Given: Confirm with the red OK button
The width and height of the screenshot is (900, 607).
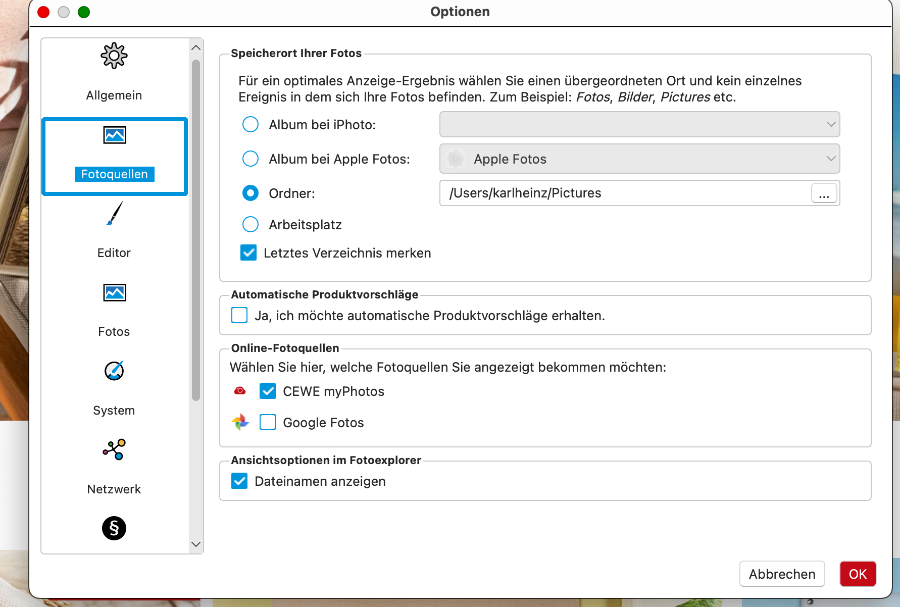Looking at the screenshot, I should 858,574.
